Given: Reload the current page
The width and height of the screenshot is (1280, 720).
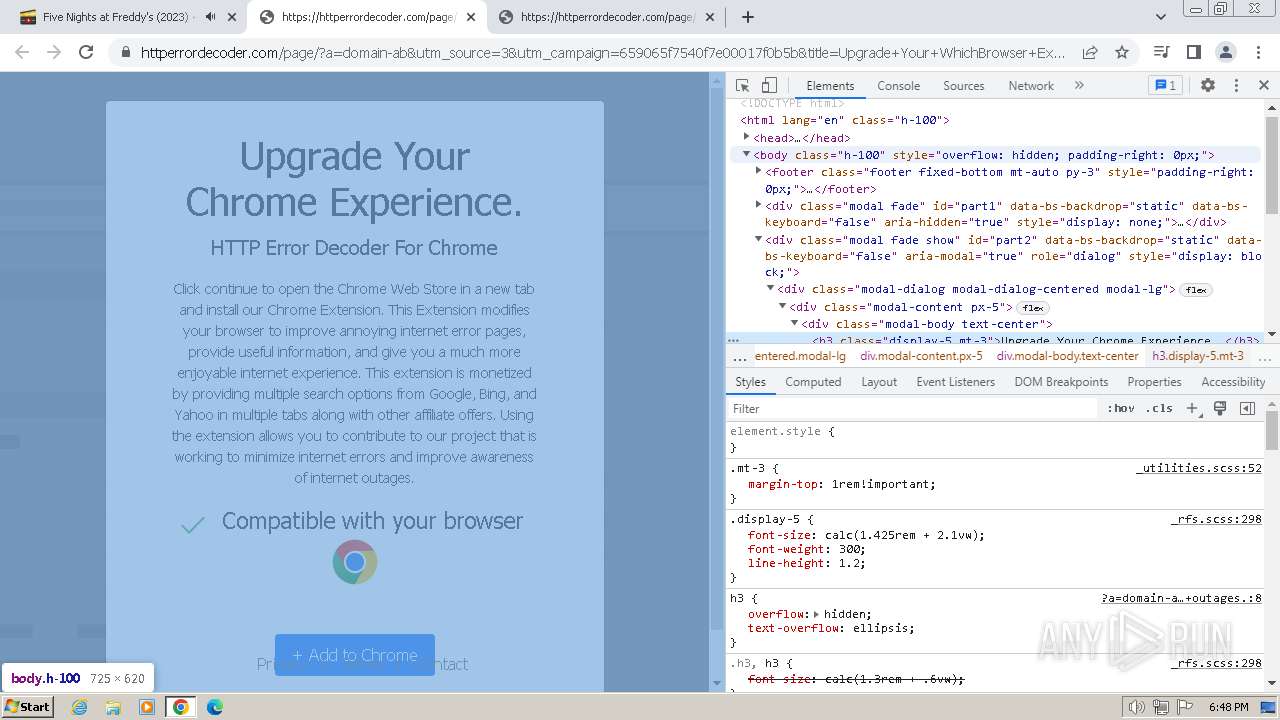Looking at the screenshot, I should point(86,52).
